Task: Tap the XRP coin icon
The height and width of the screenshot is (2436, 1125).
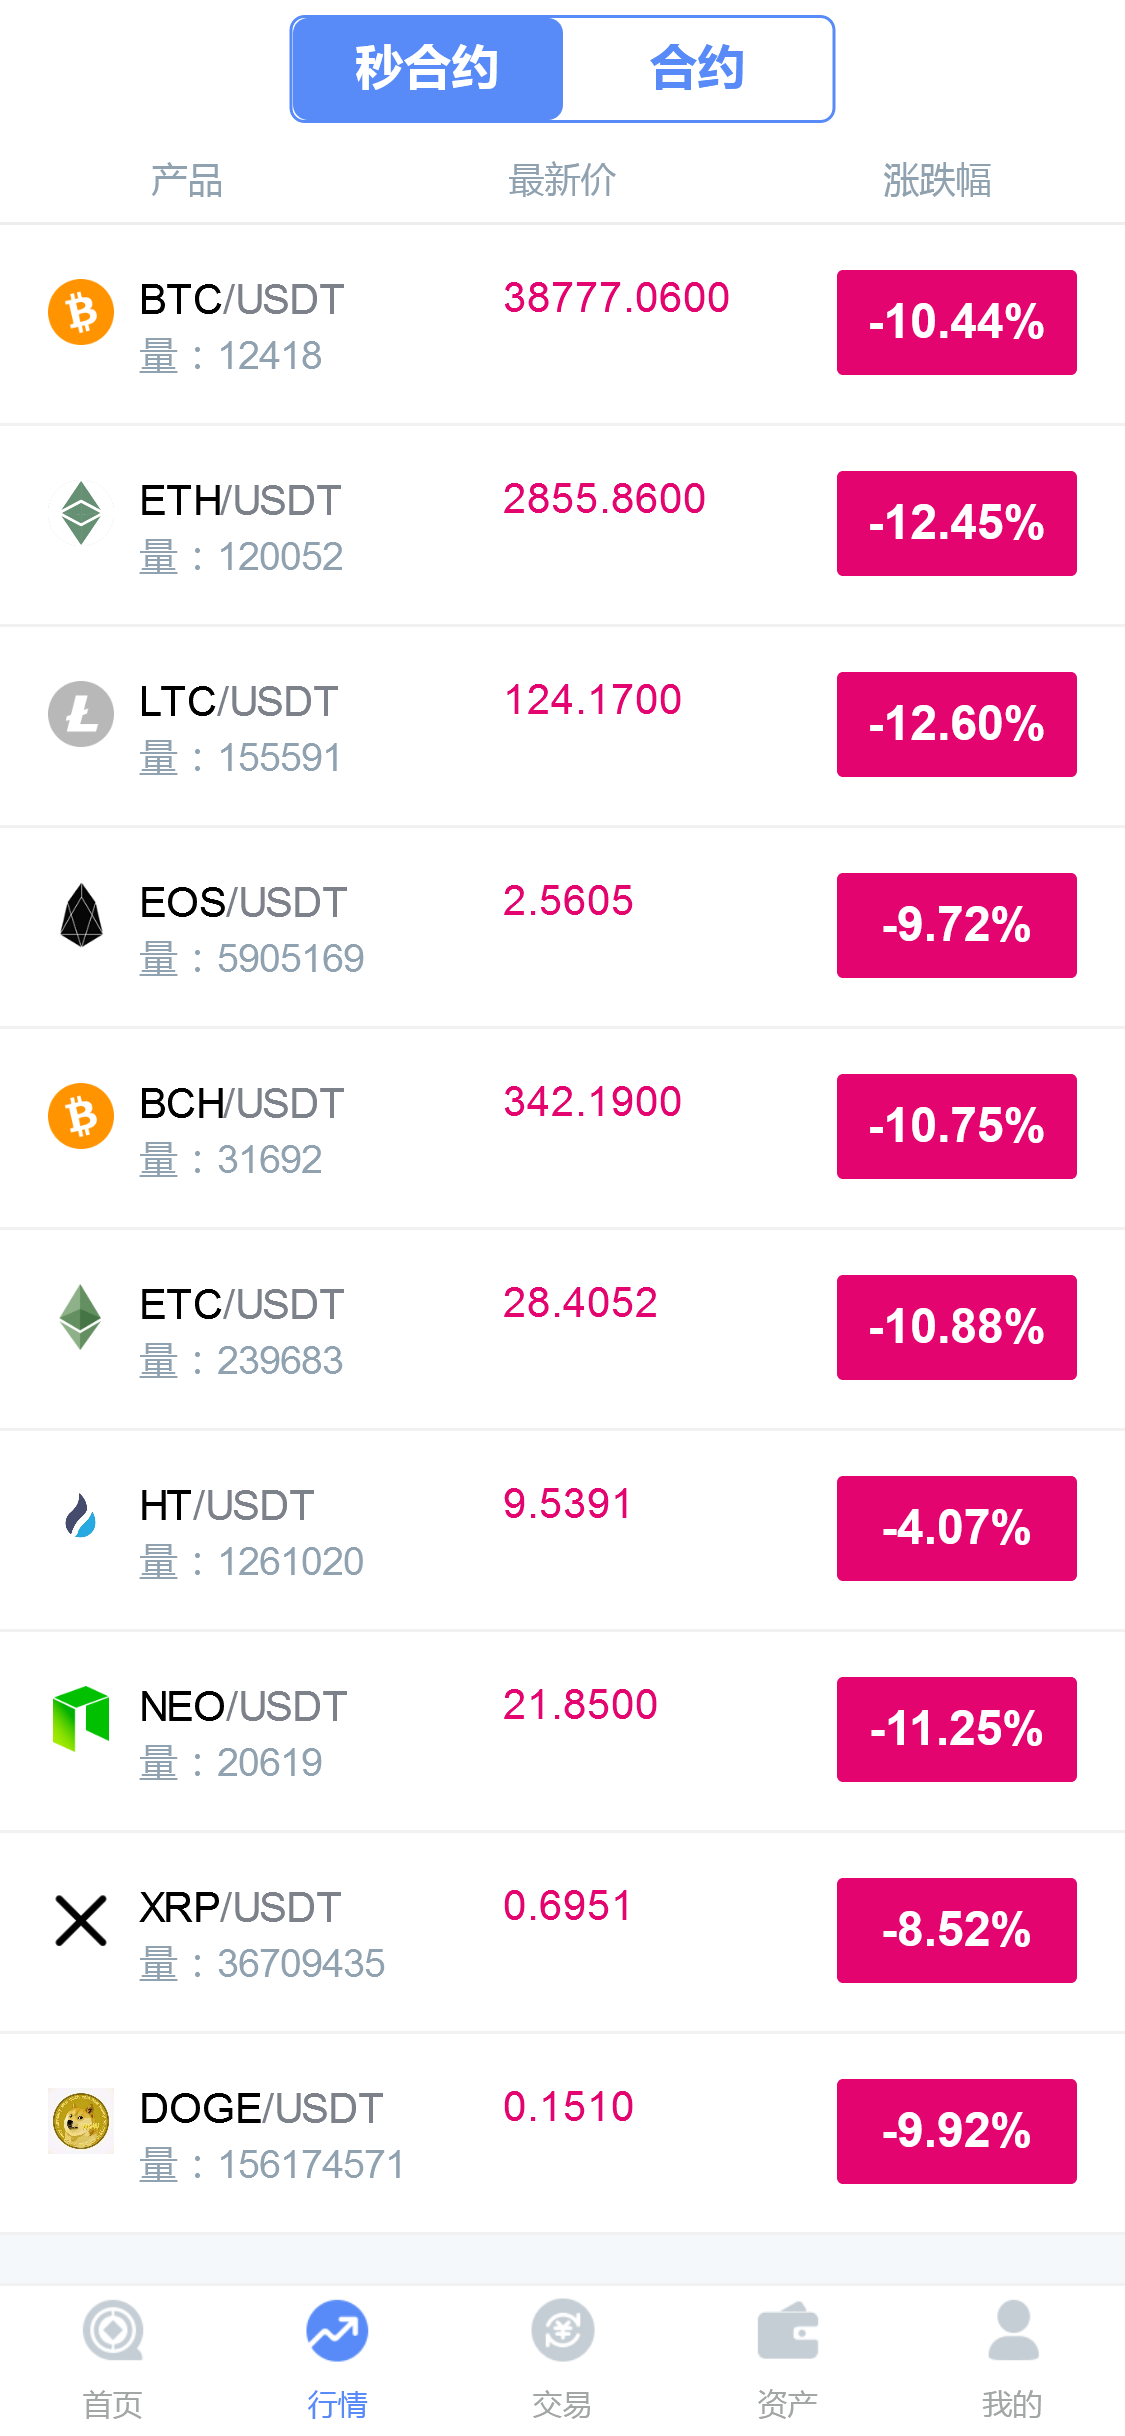Action: [x=81, y=1920]
